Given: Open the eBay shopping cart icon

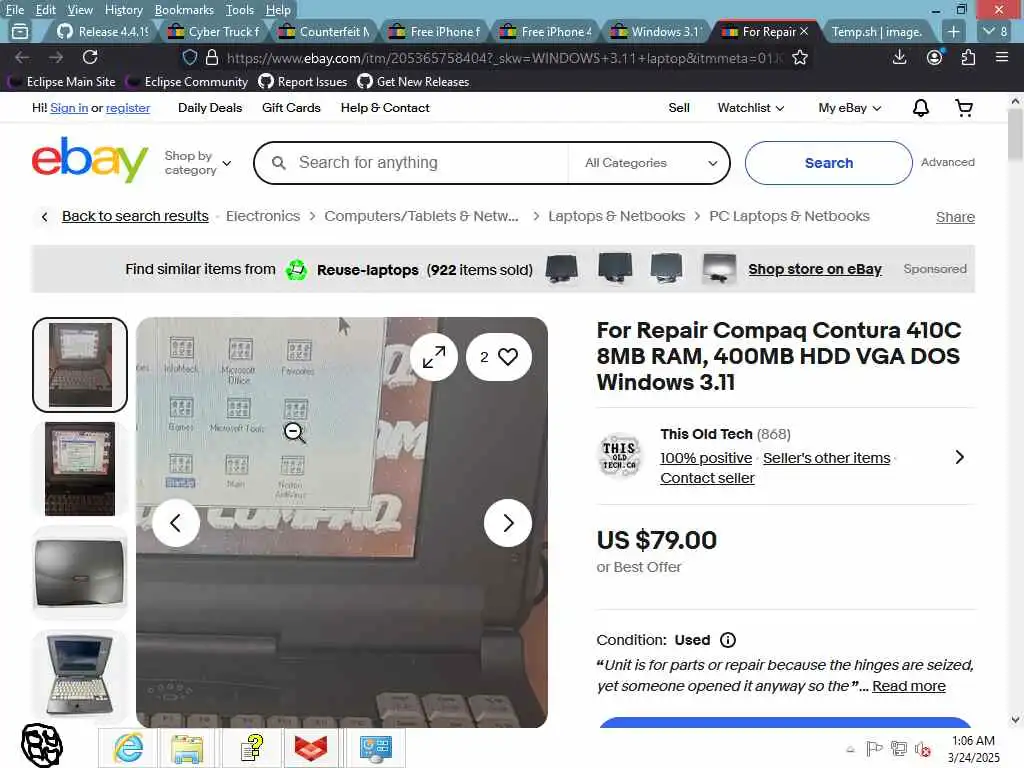Looking at the screenshot, I should (964, 108).
